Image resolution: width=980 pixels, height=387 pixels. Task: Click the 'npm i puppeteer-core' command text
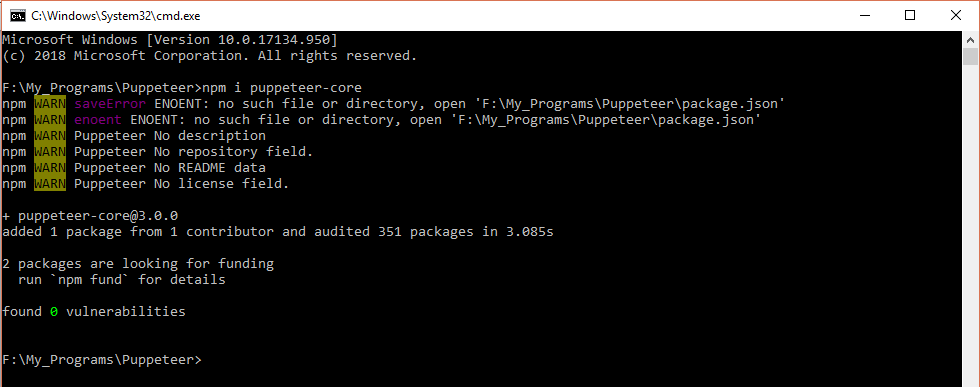coord(282,87)
